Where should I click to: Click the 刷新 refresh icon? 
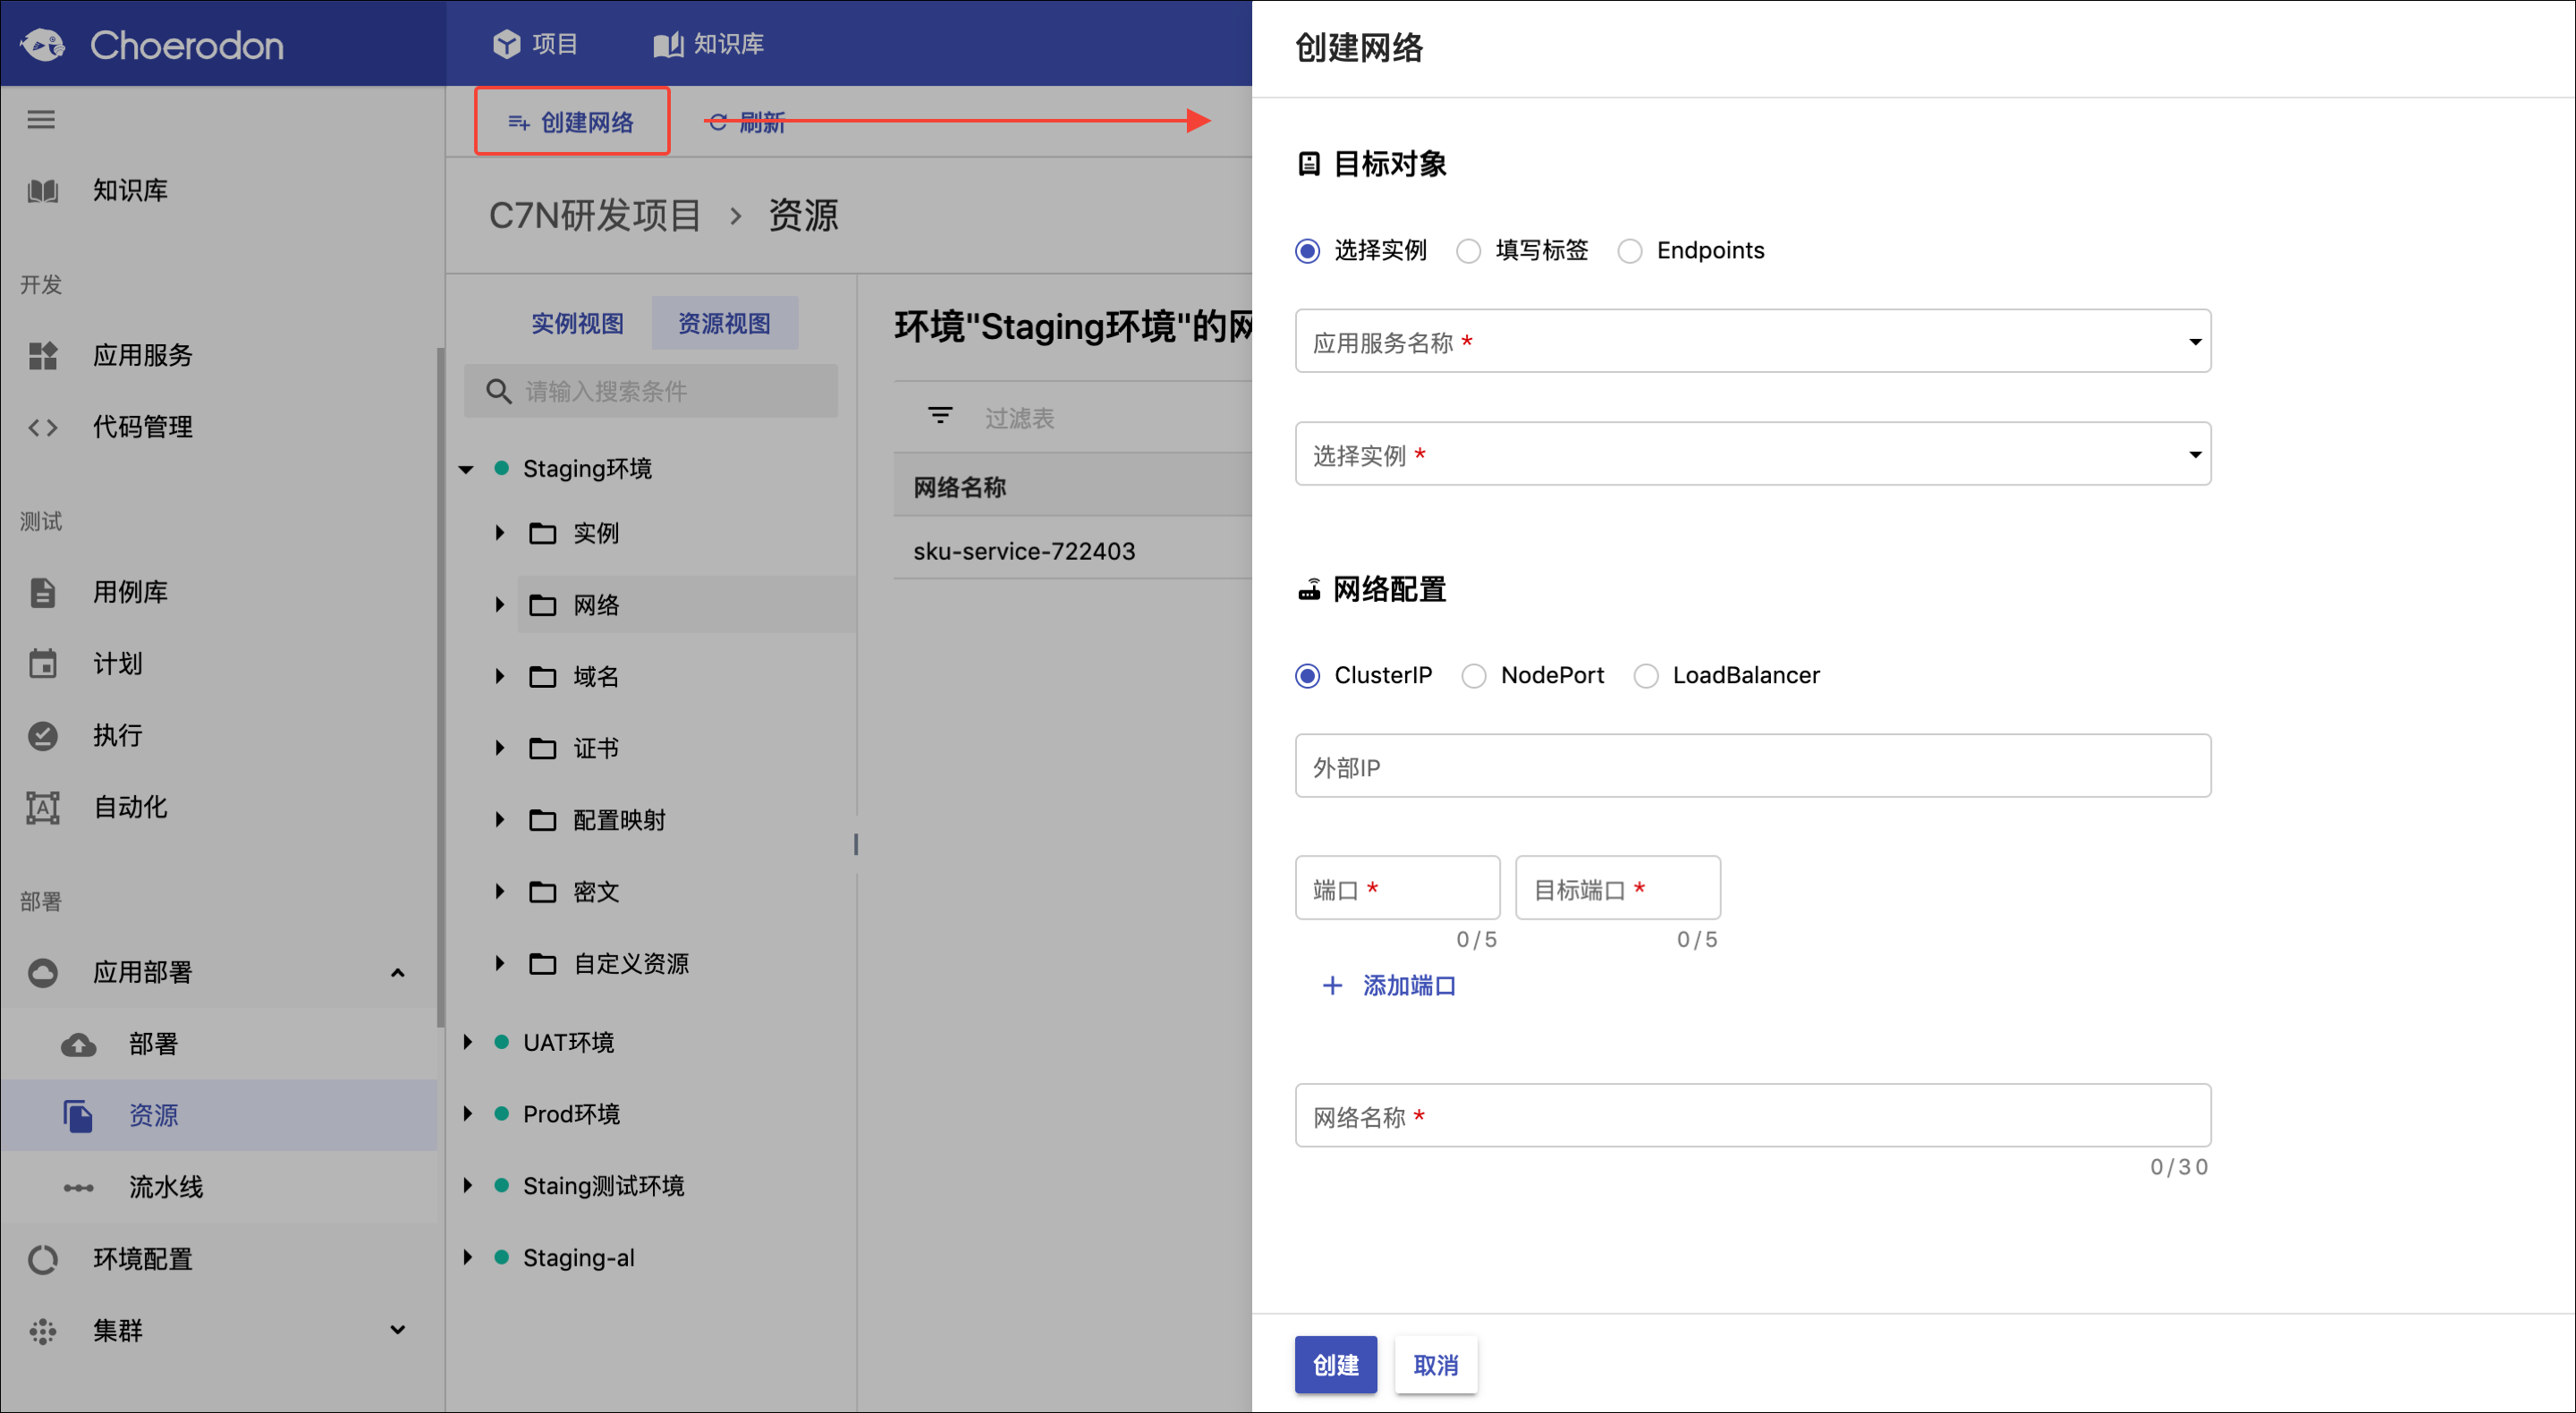pos(718,122)
